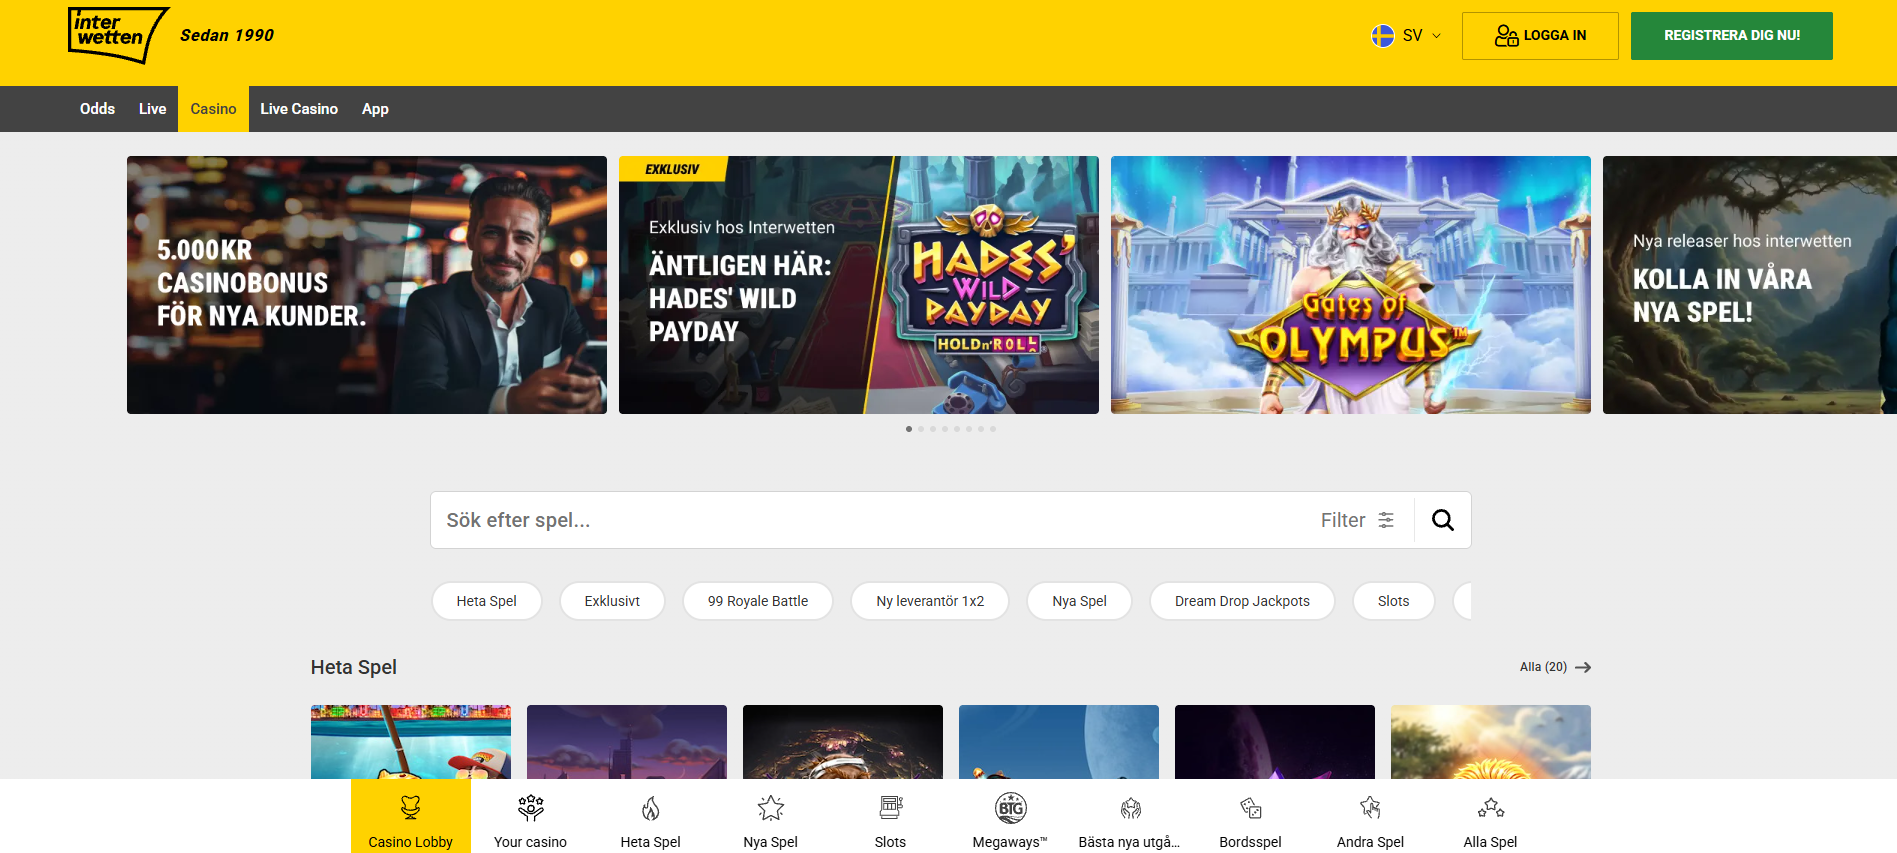
Task: Select the Nya Spel category chip
Action: (1080, 601)
